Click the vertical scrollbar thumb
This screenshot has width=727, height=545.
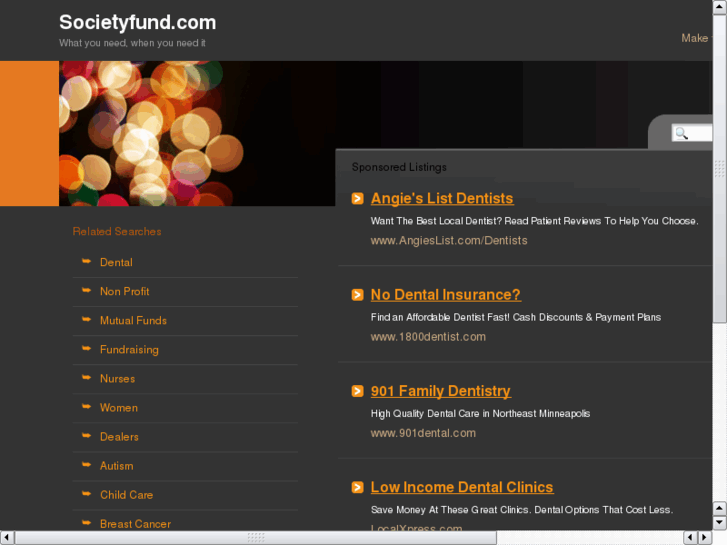(720, 169)
